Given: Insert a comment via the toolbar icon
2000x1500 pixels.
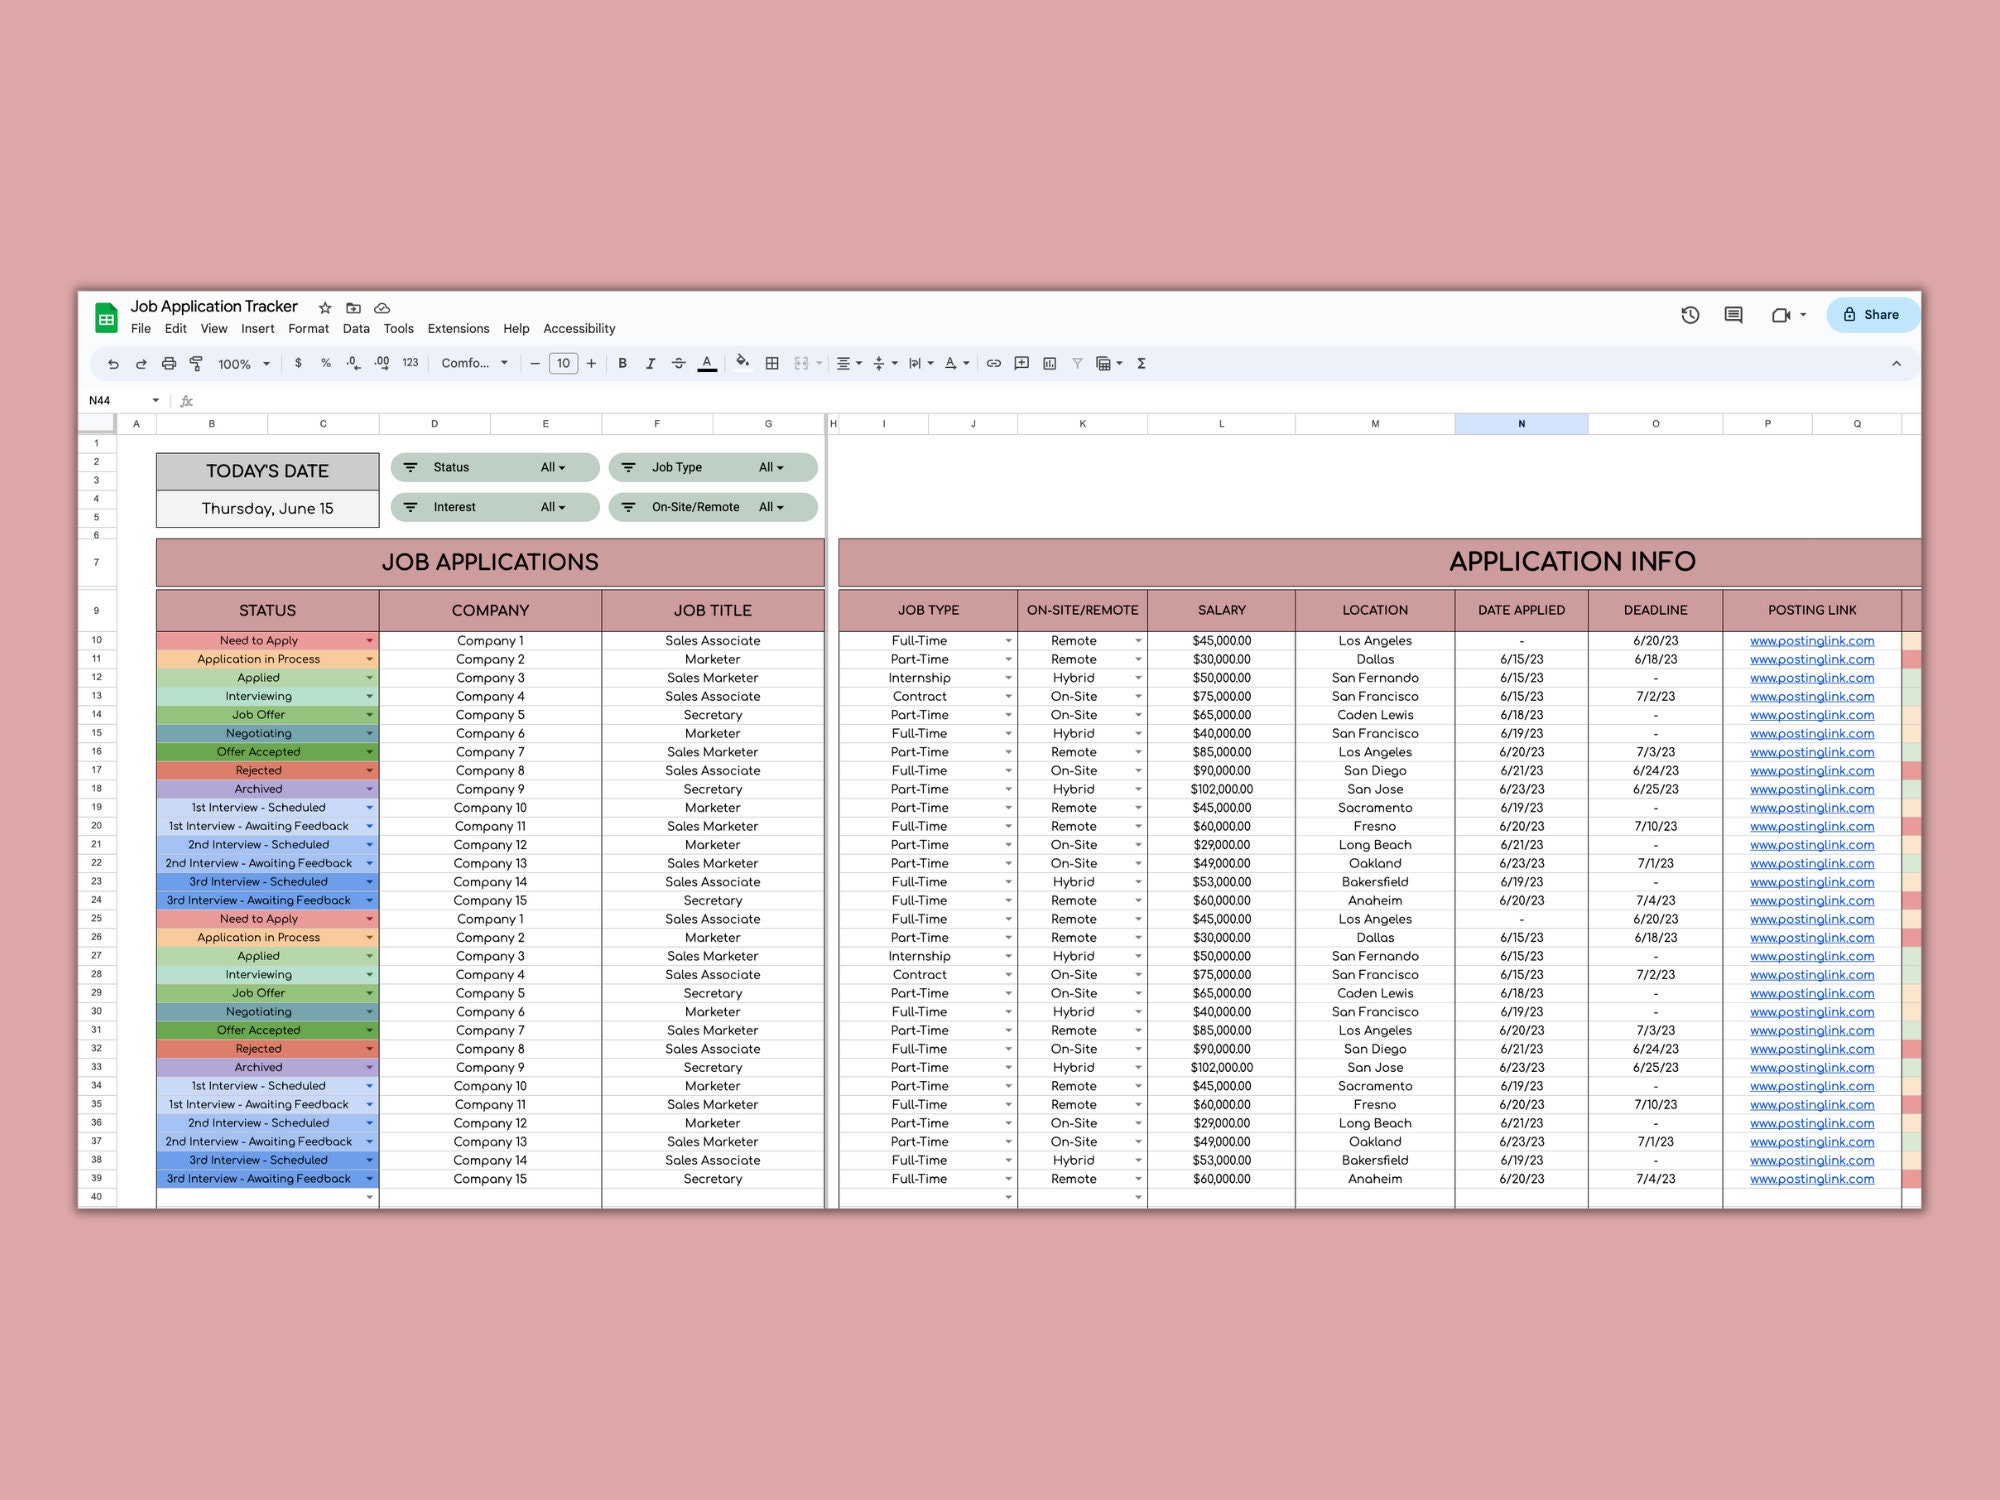Looking at the screenshot, I should (x=1021, y=363).
